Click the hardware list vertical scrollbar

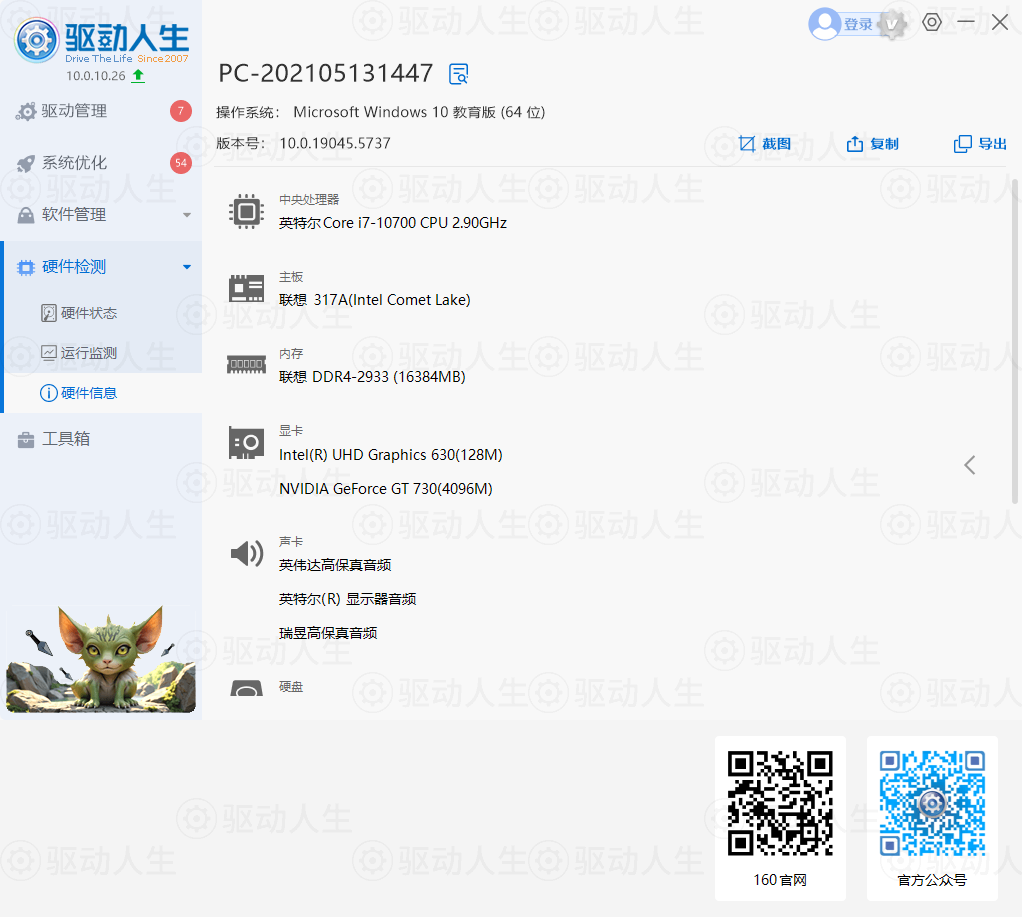click(1015, 340)
